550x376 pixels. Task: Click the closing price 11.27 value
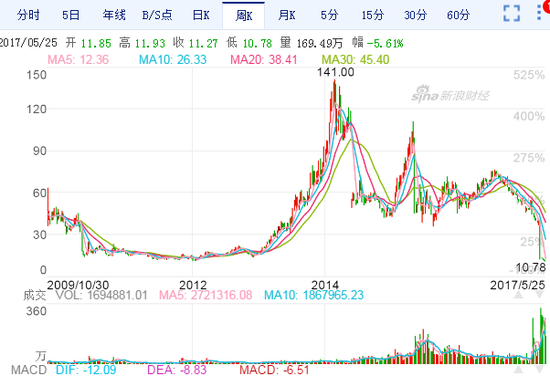pyautogui.click(x=203, y=43)
